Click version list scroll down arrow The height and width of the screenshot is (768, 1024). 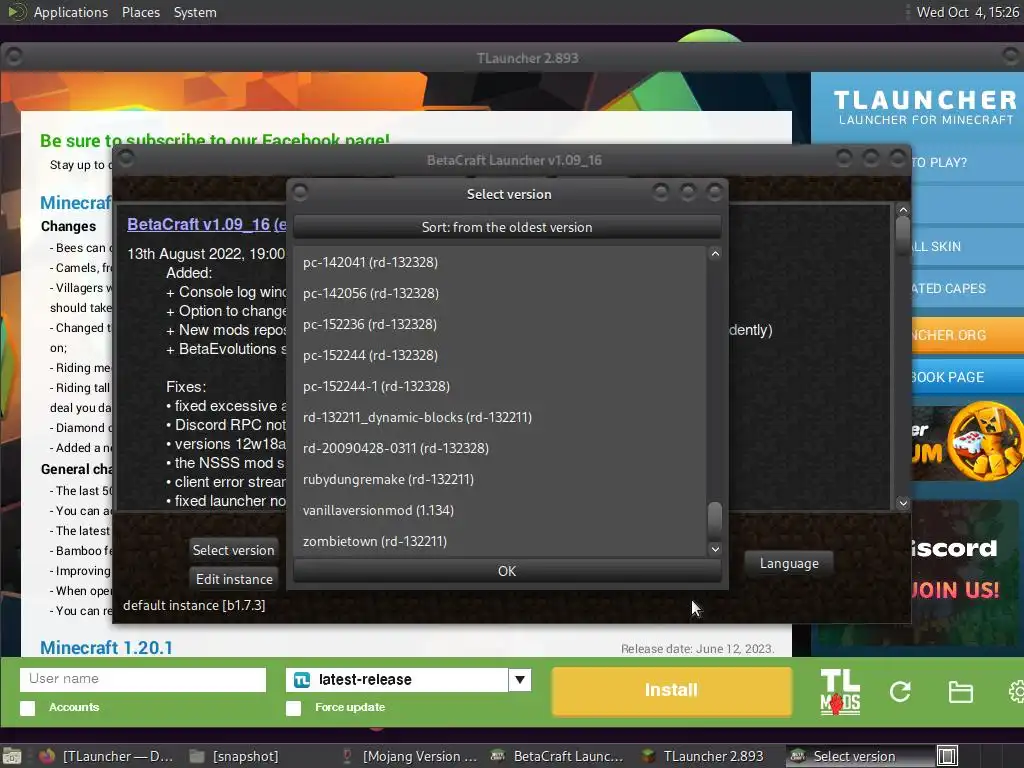pos(715,549)
